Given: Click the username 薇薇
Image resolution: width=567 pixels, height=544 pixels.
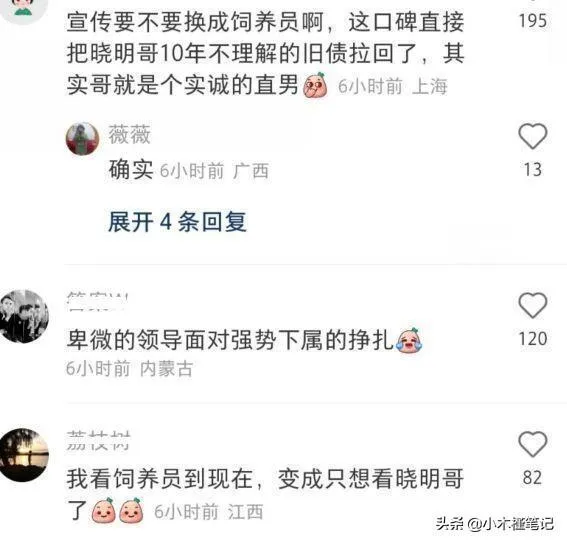Looking at the screenshot, I should tap(129, 135).
